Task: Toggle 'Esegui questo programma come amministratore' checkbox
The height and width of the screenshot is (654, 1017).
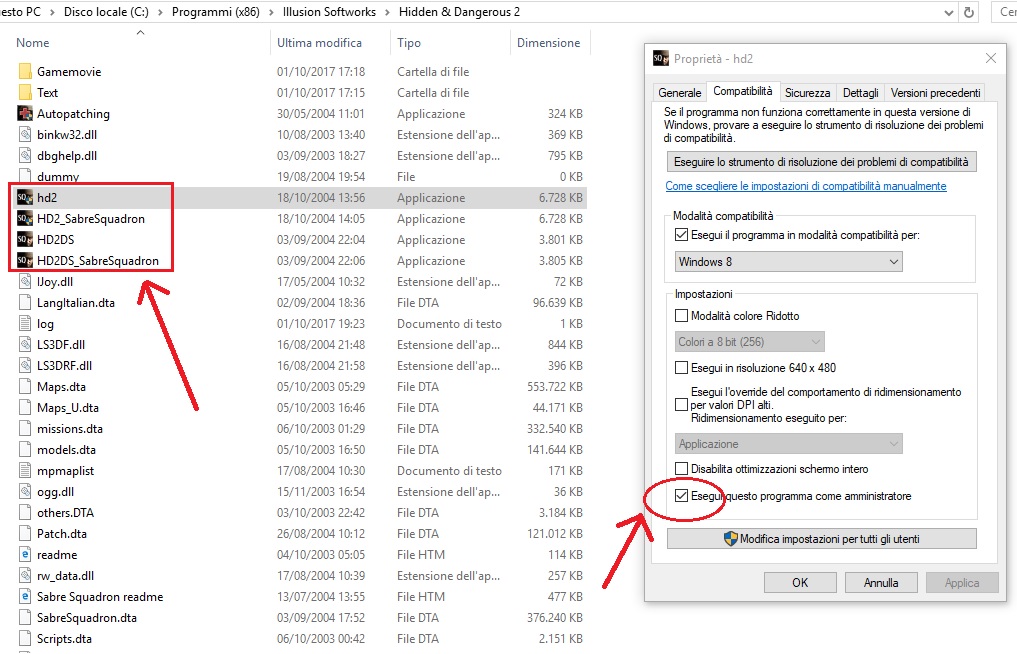Action: [x=682, y=496]
